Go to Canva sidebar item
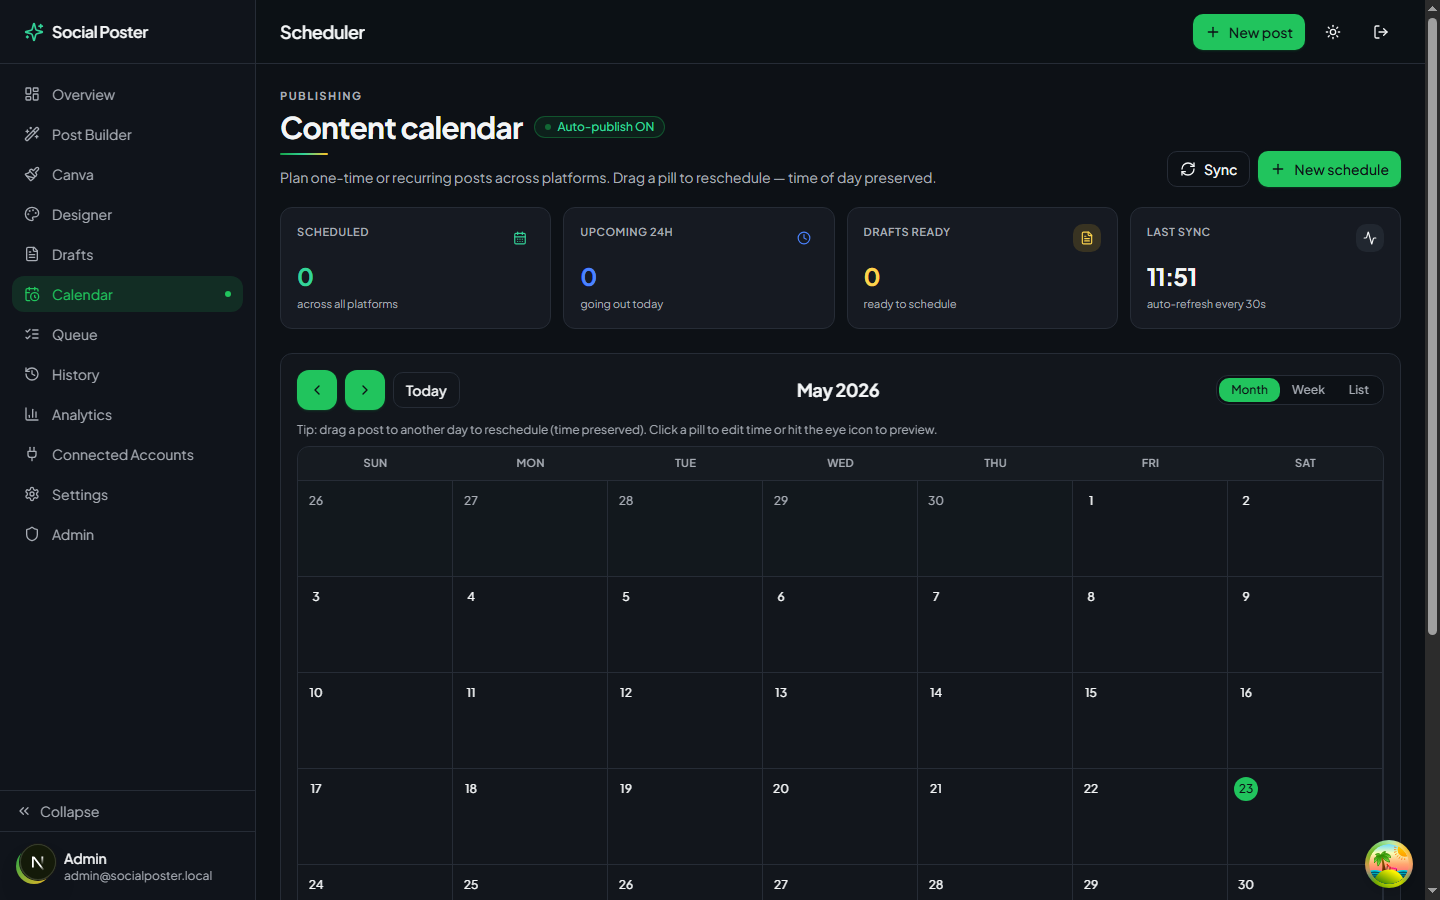Screen dimensions: 1440x900 [127, 174]
